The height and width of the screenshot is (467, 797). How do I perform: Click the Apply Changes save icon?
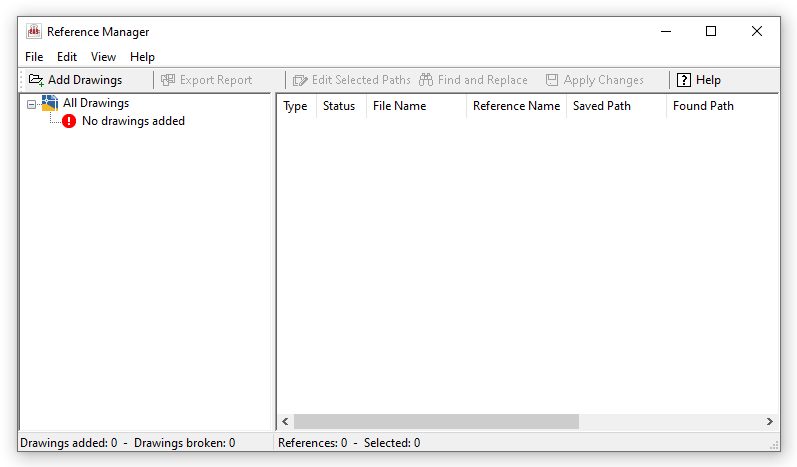[552, 80]
